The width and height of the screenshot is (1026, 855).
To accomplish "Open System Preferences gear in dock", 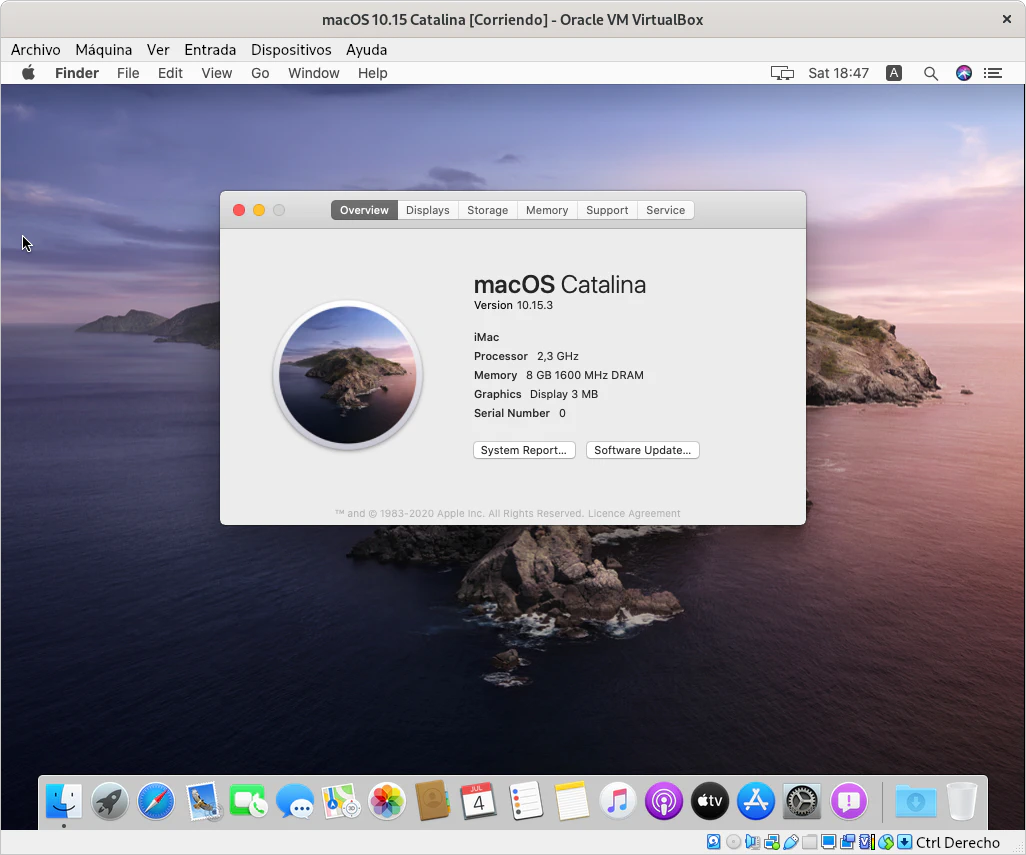I will point(802,801).
